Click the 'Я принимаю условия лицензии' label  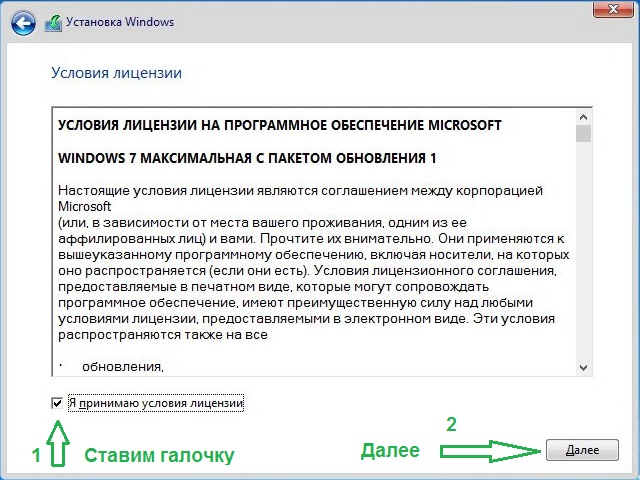pyautogui.click(x=156, y=403)
